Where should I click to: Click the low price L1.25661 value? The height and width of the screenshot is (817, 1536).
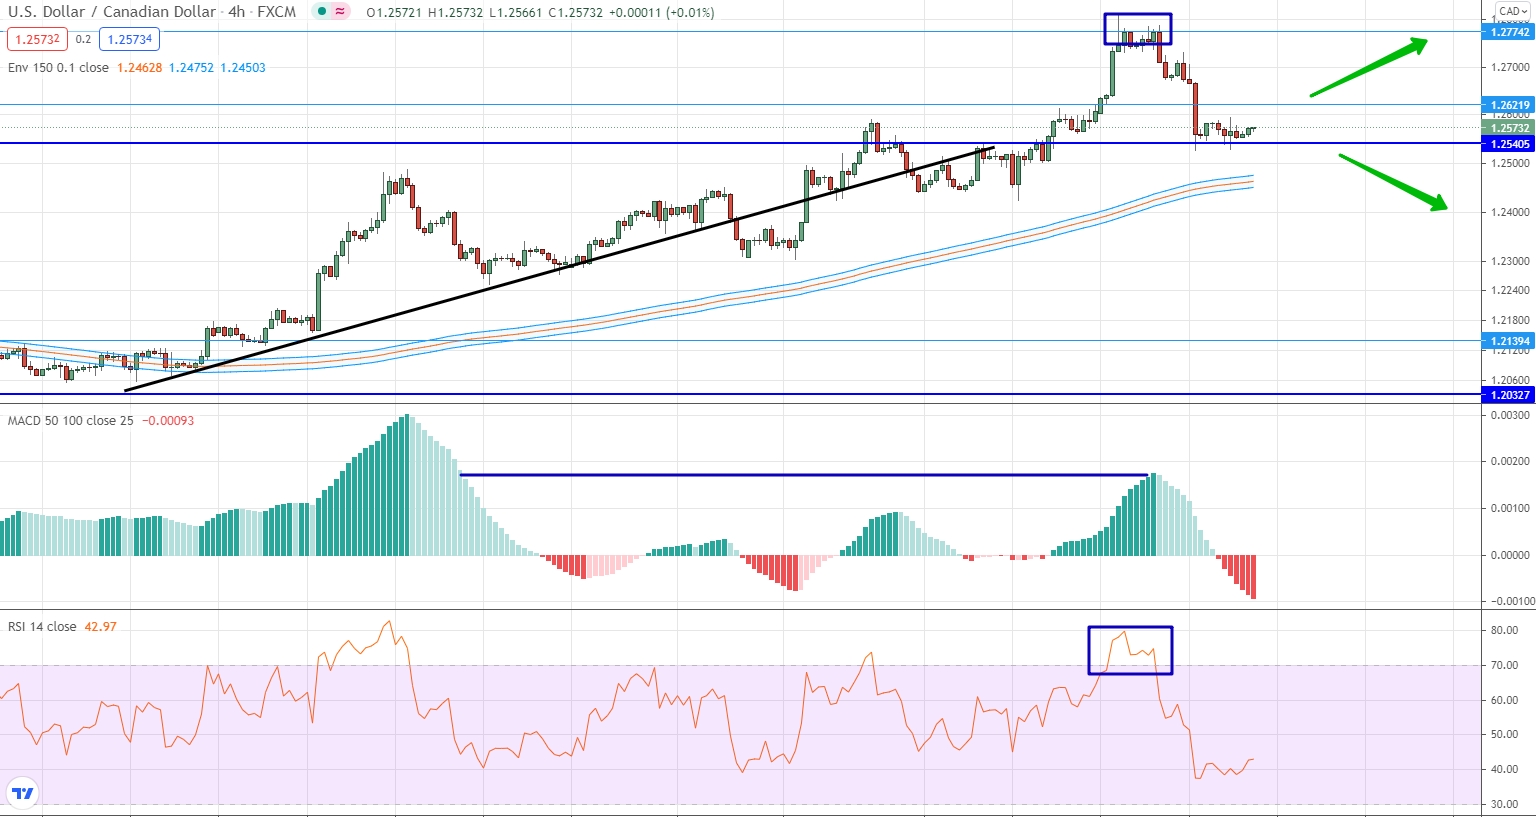pos(515,13)
